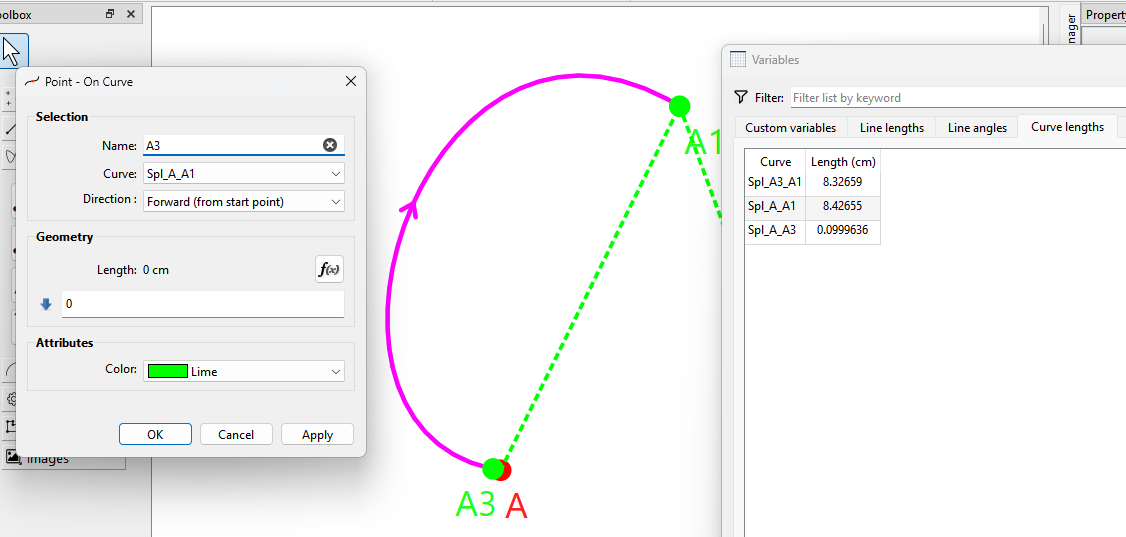Clear the Name field with X icon
This screenshot has width=1126, height=537.
click(x=330, y=145)
